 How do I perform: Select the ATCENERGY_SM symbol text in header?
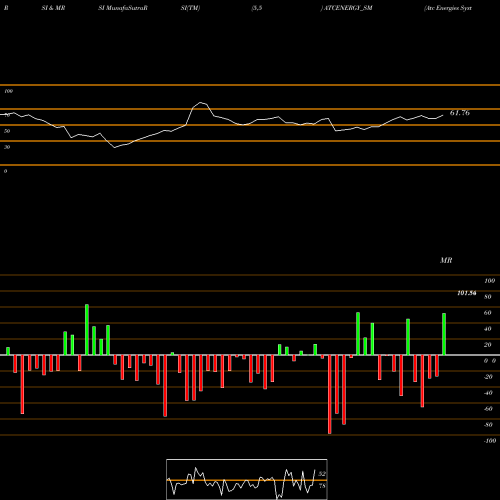348,8
